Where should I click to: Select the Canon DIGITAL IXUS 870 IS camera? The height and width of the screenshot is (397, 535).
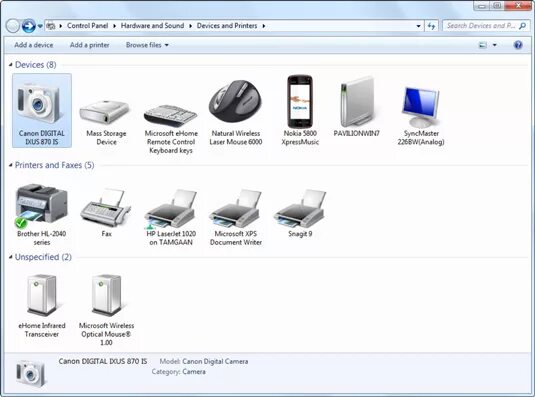[x=42, y=111]
